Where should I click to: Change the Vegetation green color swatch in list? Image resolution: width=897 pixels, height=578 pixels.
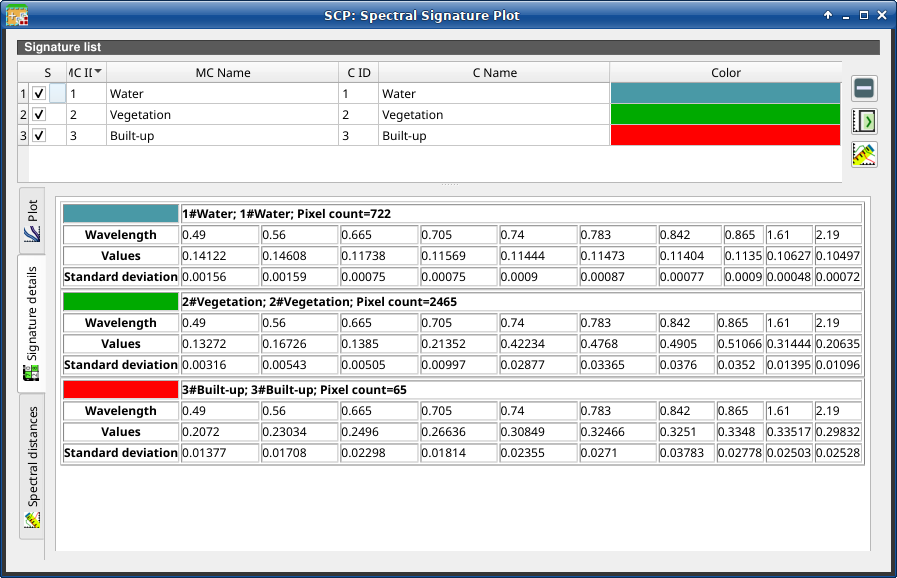(x=725, y=114)
